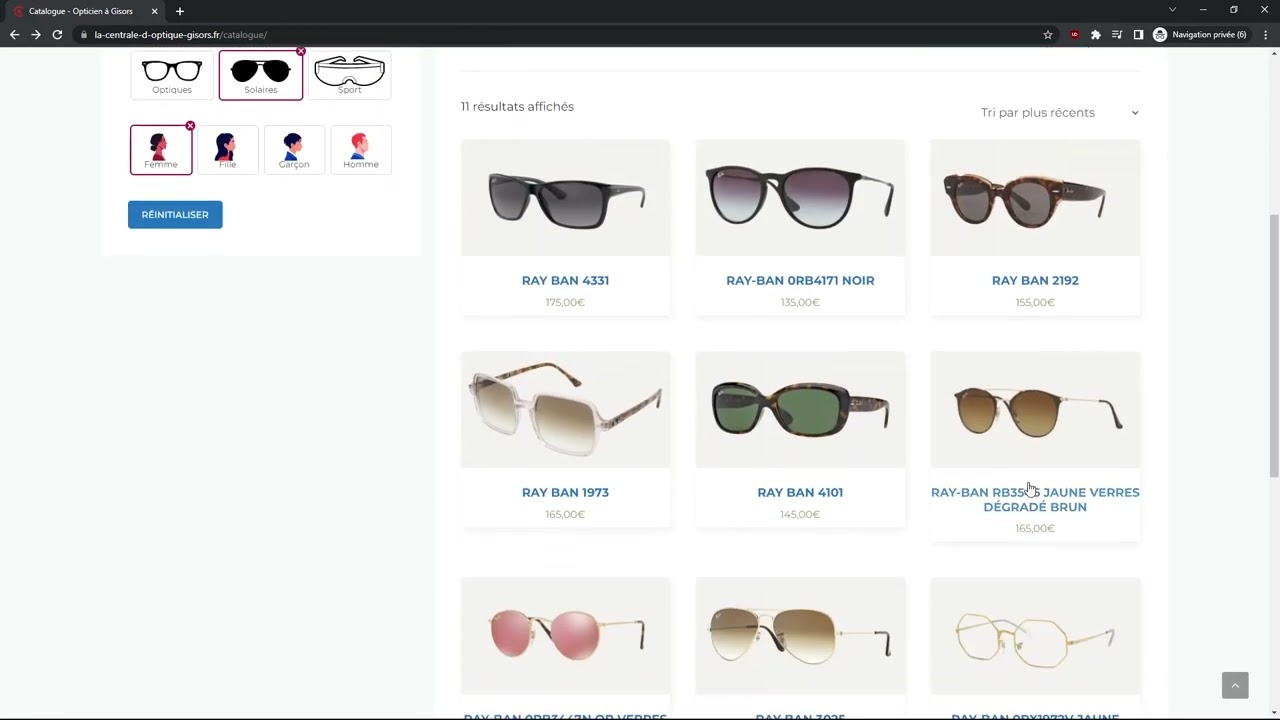Click the gold octagonal clear glasses image
The width and height of the screenshot is (1280, 720).
pyautogui.click(x=1035, y=636)
